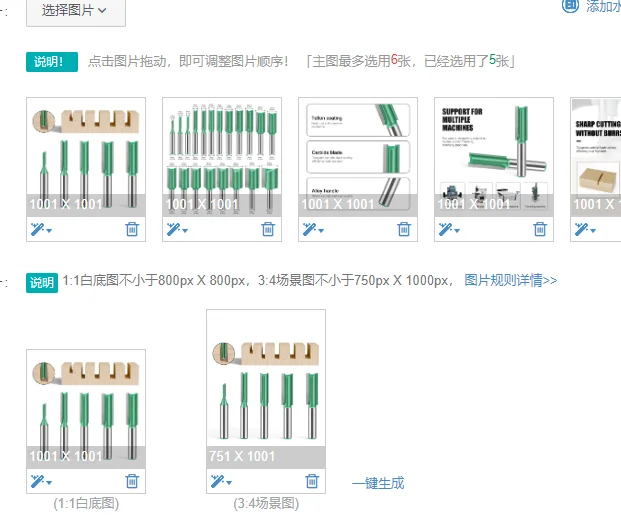Expand edit options arrow under the first main image
This screenshot has height=521, width=621.
49,230
